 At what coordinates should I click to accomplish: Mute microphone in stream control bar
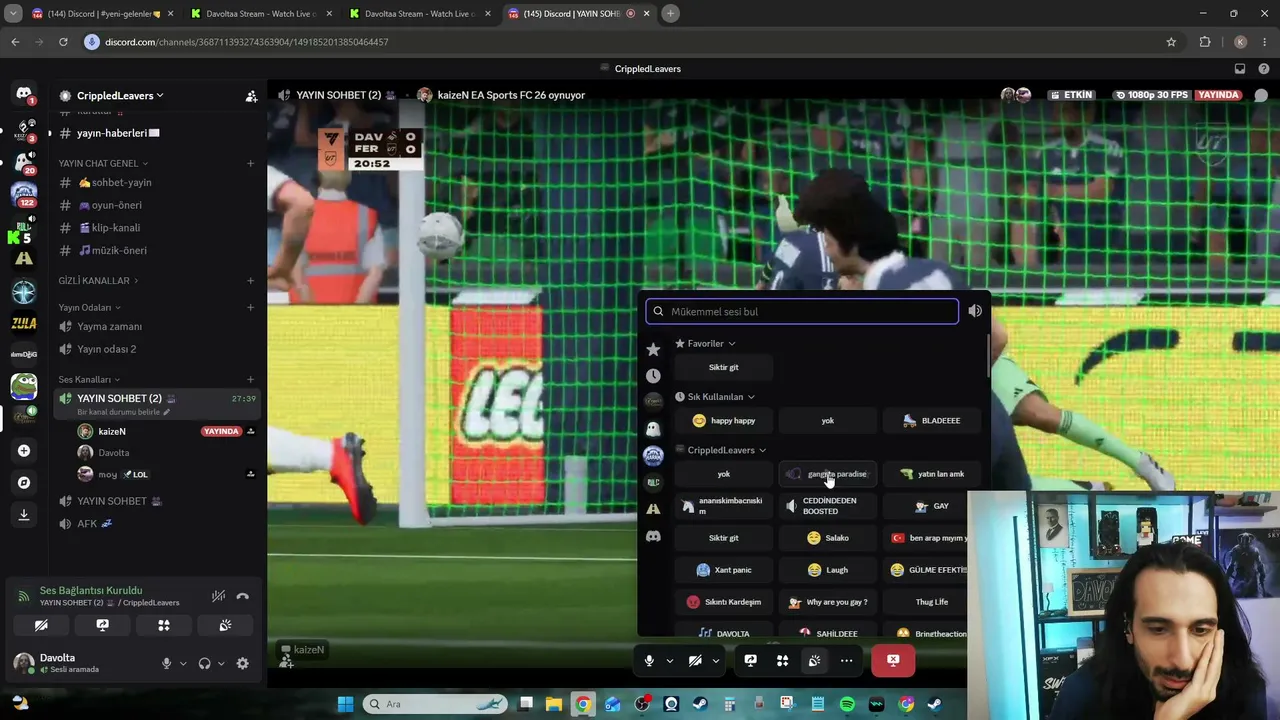click(x=649, y=660)
